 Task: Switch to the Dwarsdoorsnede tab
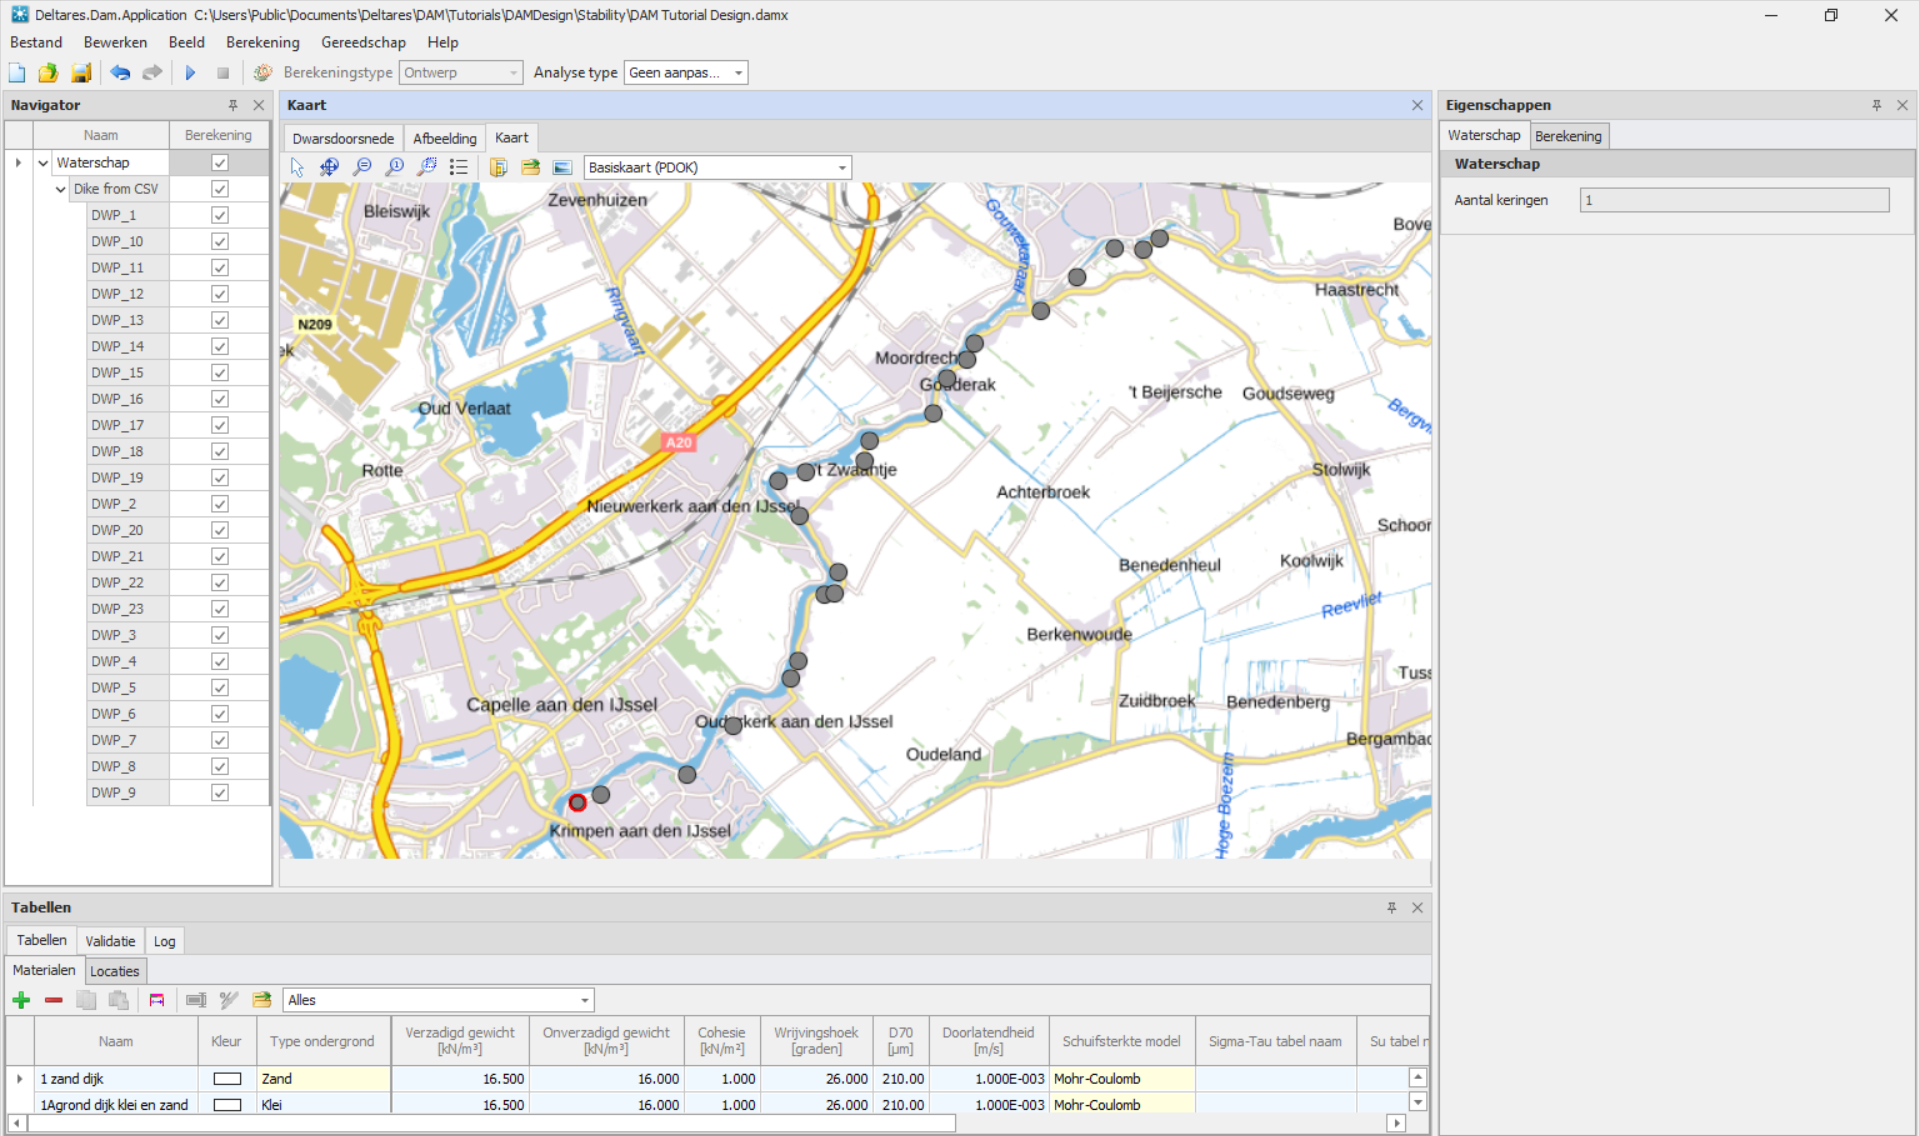point(343,138)
